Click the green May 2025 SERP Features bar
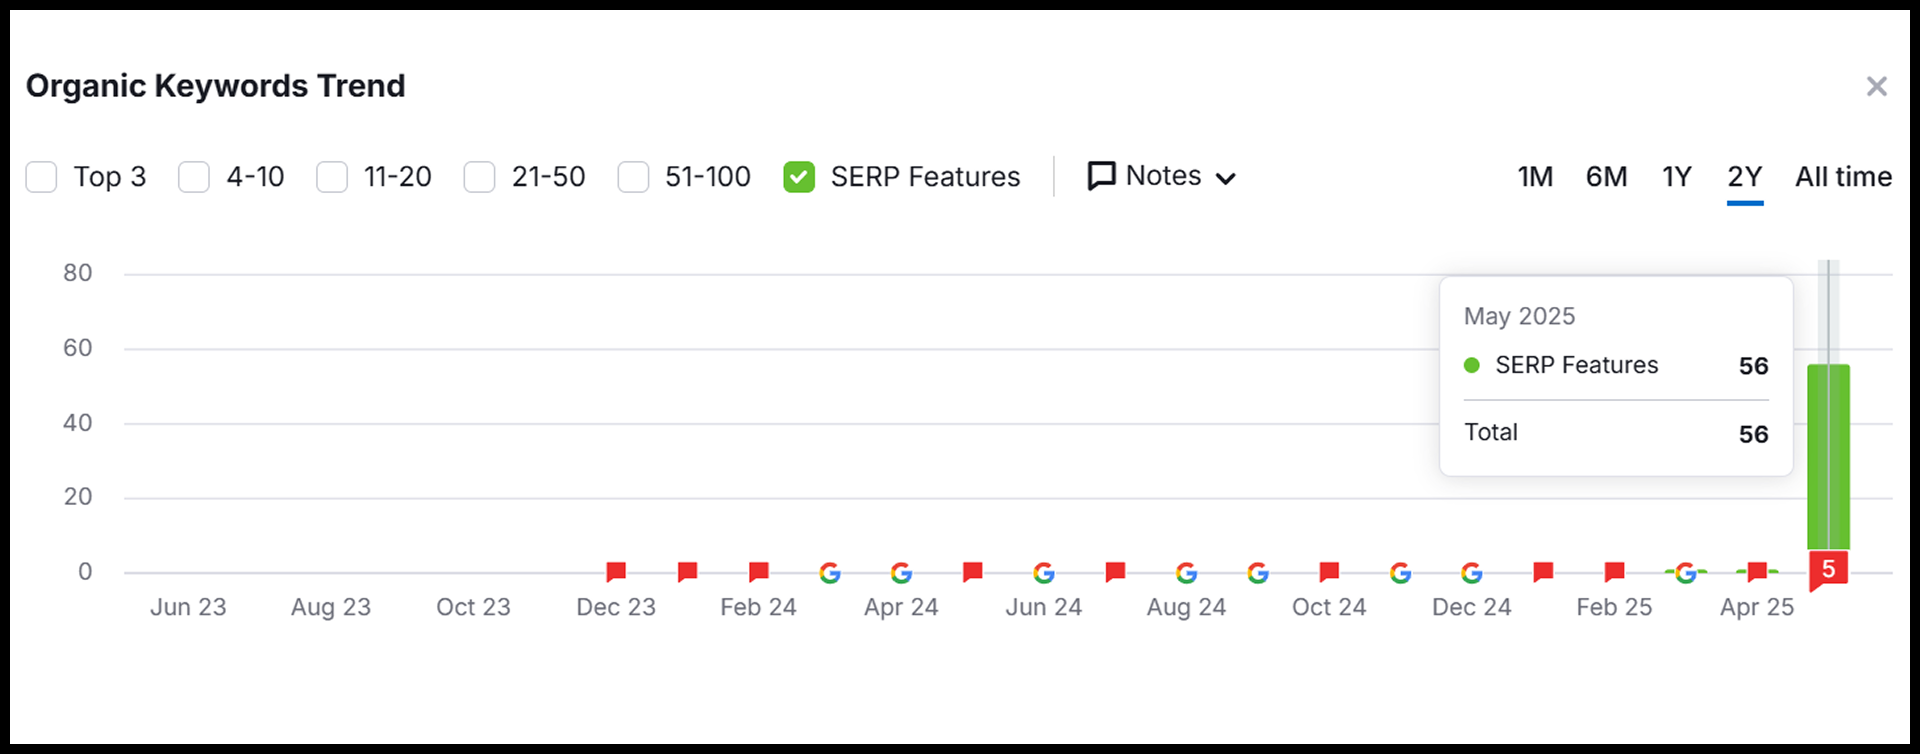The image size is (1920, 754). 1828,457
